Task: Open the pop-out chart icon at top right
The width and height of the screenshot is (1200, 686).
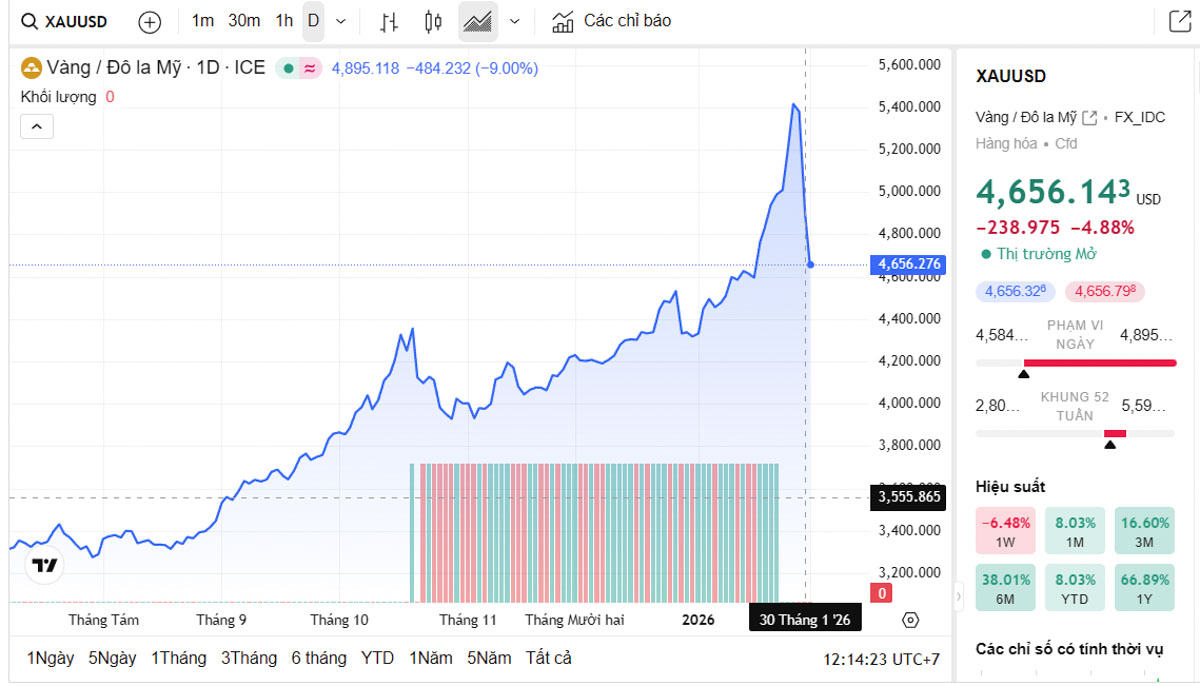Action: coord(1179,21)
